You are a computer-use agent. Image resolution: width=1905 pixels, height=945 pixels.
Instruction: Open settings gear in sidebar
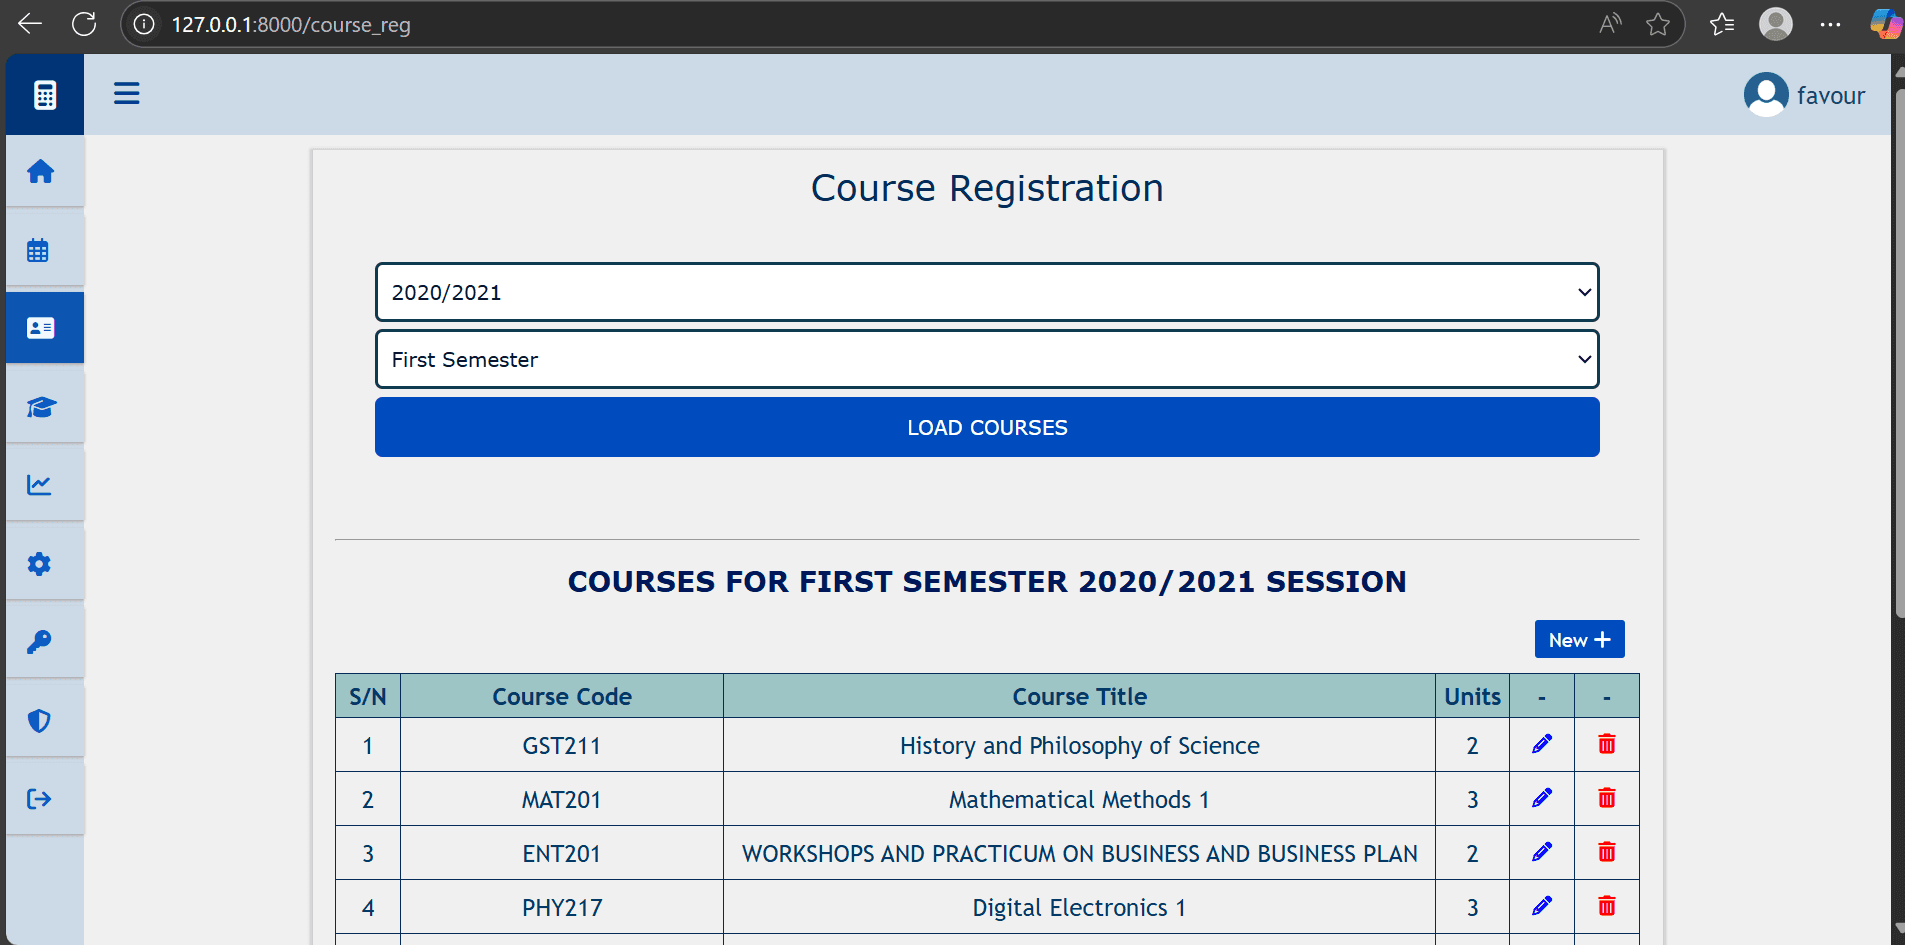pos(39,564)
